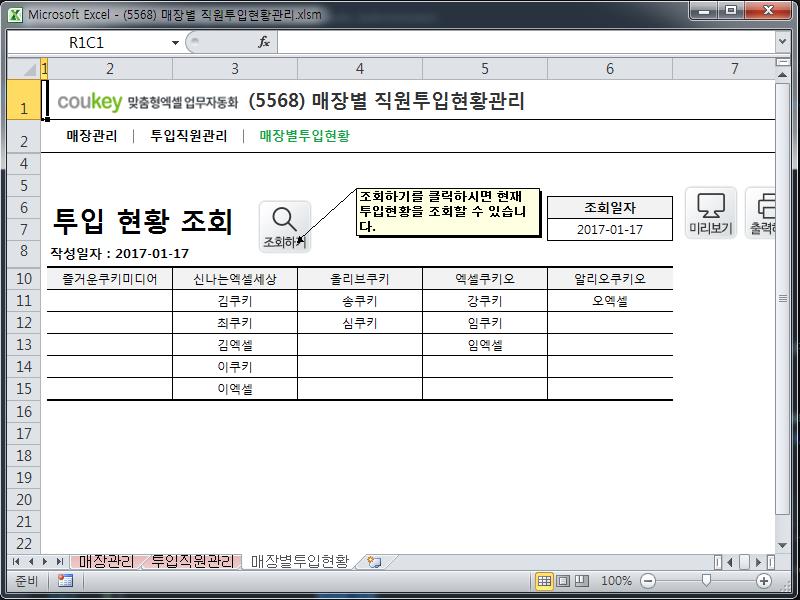This screenshot has height=600, width=800.
Task: Go to last sheet tab arrow
Action: click(x=60, y=562)
